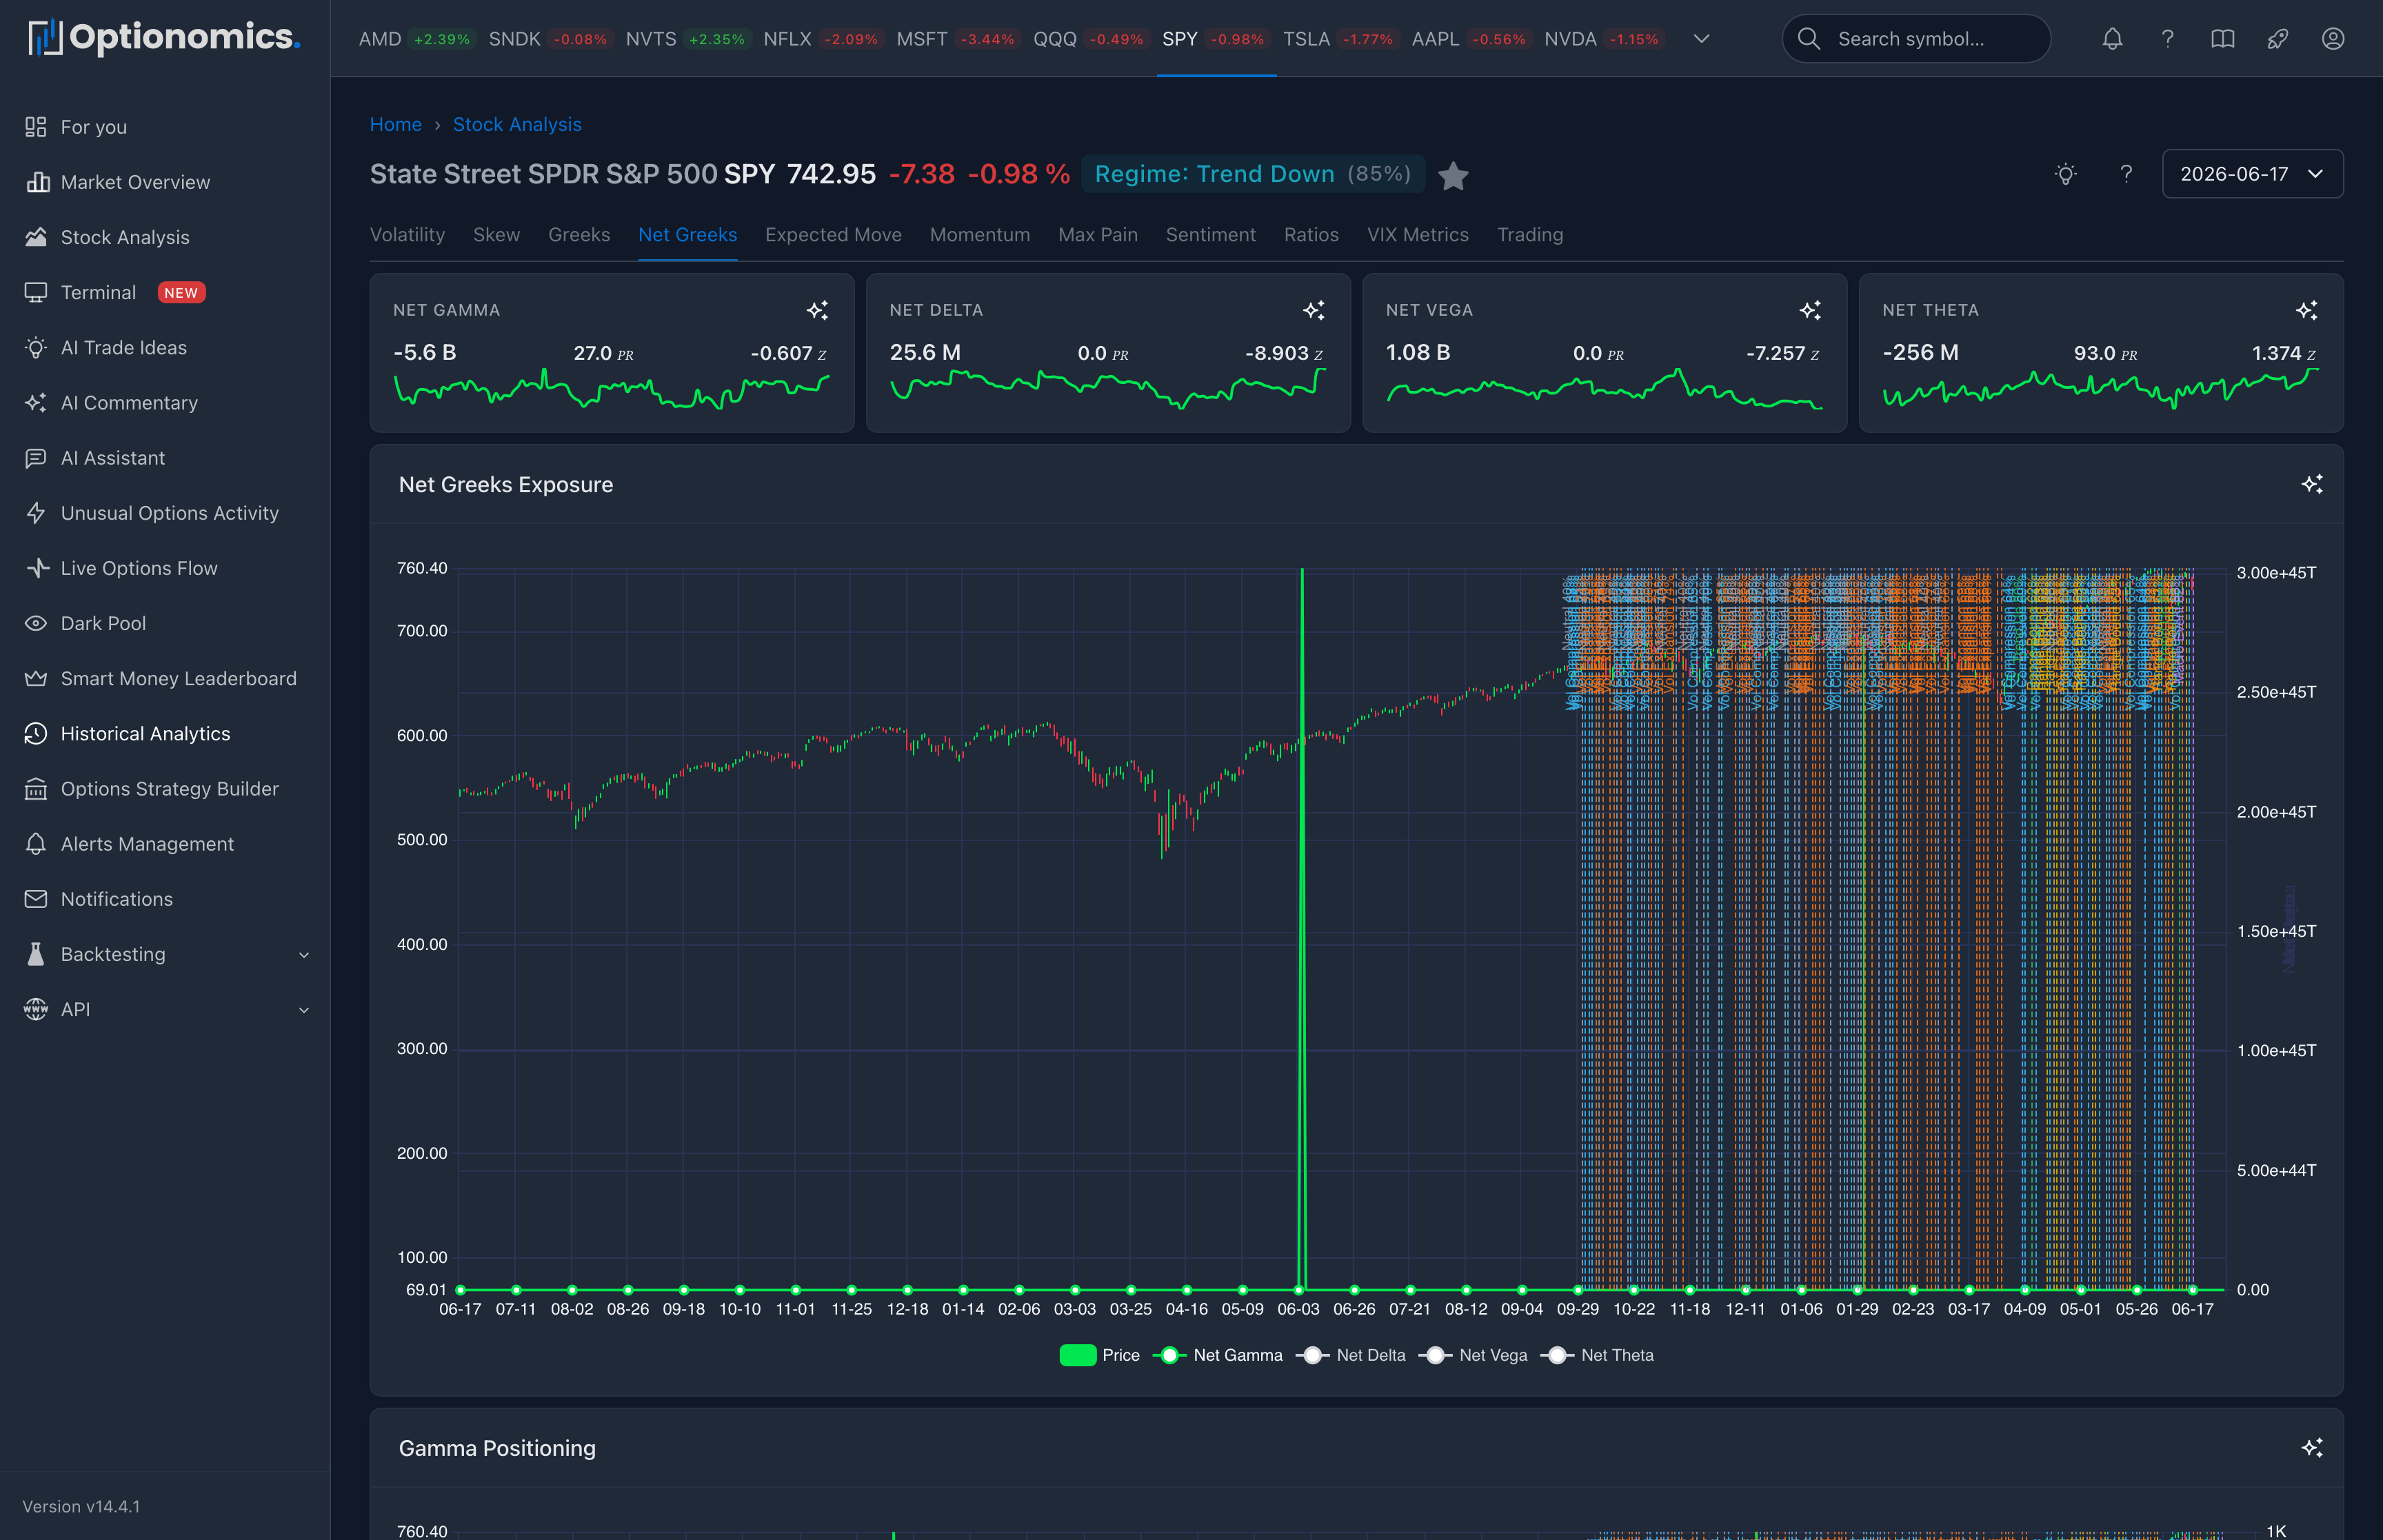Click the Net Theta sparkline chart
The height and width of the screenshot is (1540, 2383).
[2100, 390]
